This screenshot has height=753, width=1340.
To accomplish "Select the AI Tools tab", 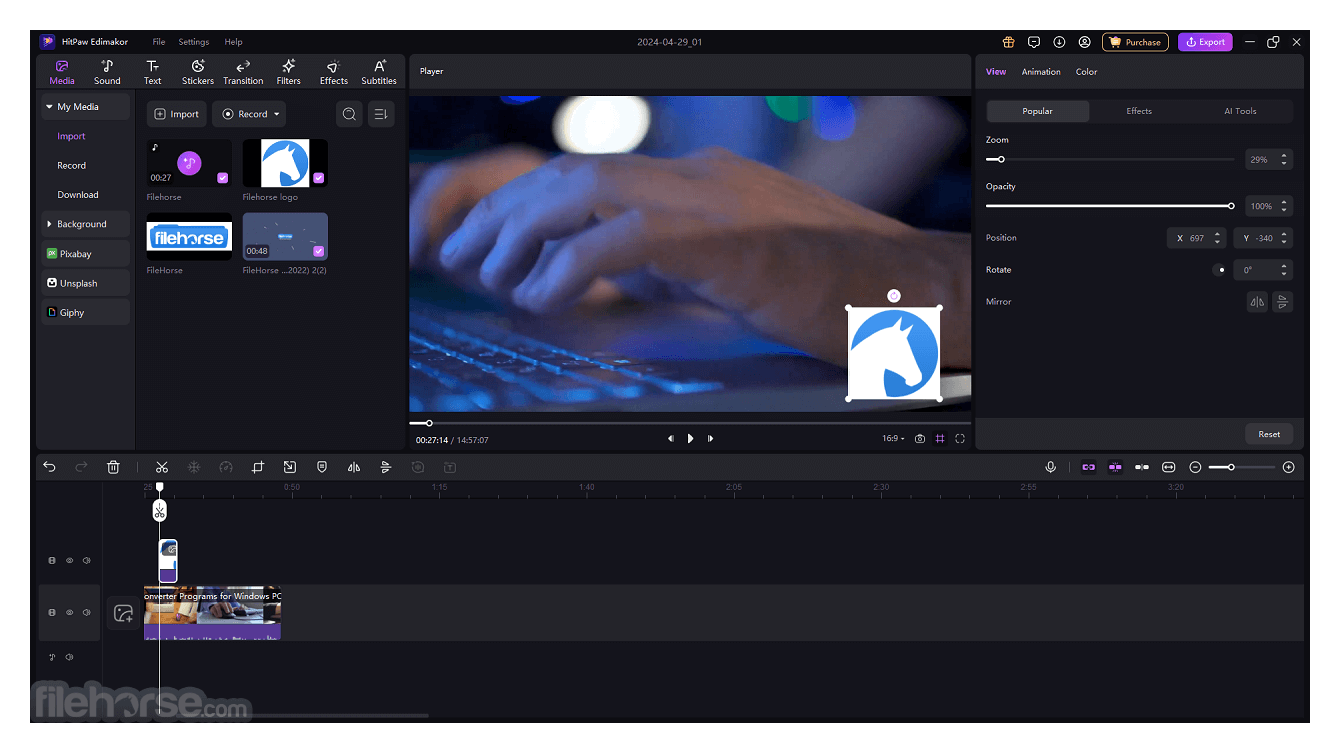I will [1240, 111].
